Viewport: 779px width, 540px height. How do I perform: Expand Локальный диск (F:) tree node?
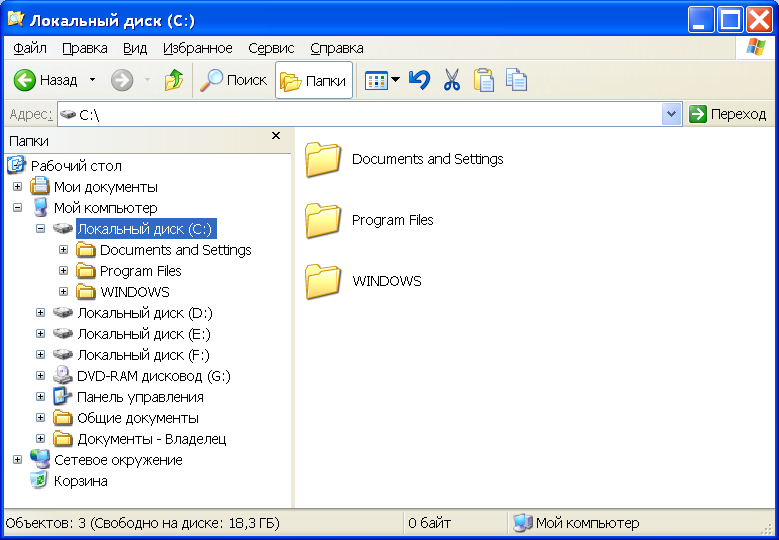click(x=41, y=355)
